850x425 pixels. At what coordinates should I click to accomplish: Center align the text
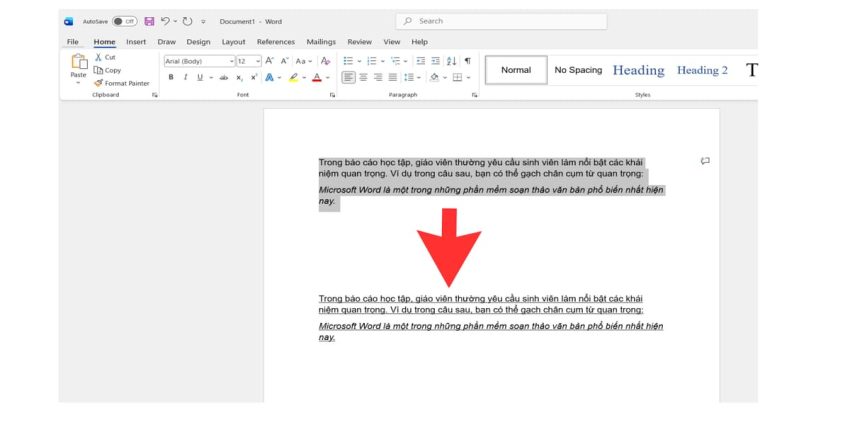(363, 78)
